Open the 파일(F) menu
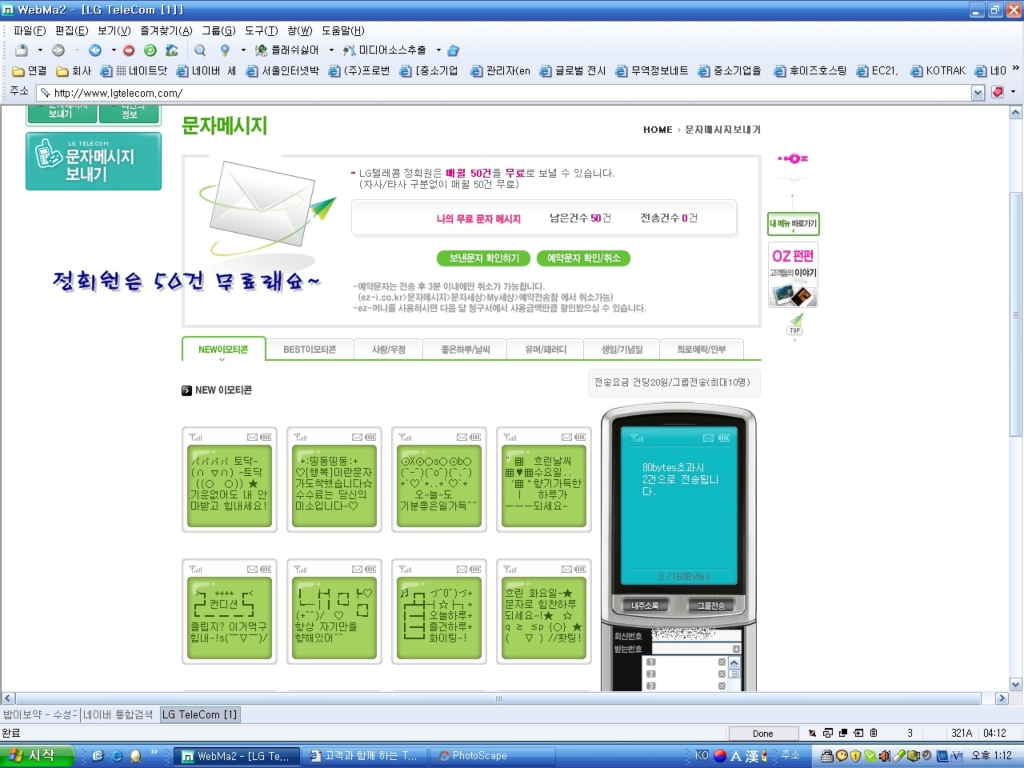The width and height of the screenshot is (1024, 768). pyautogui.click(x=29, y=31)
